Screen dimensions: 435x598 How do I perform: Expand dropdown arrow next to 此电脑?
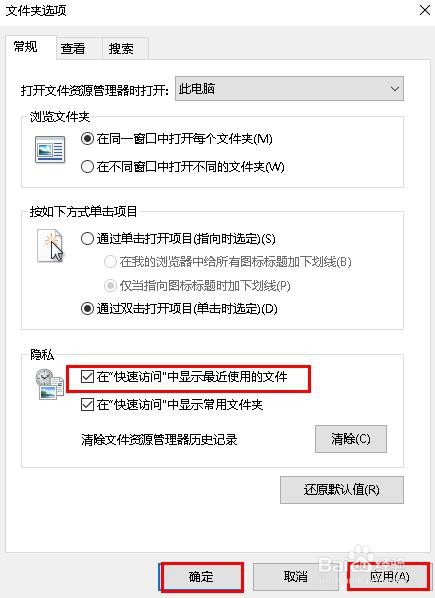[x=395, y=89]
